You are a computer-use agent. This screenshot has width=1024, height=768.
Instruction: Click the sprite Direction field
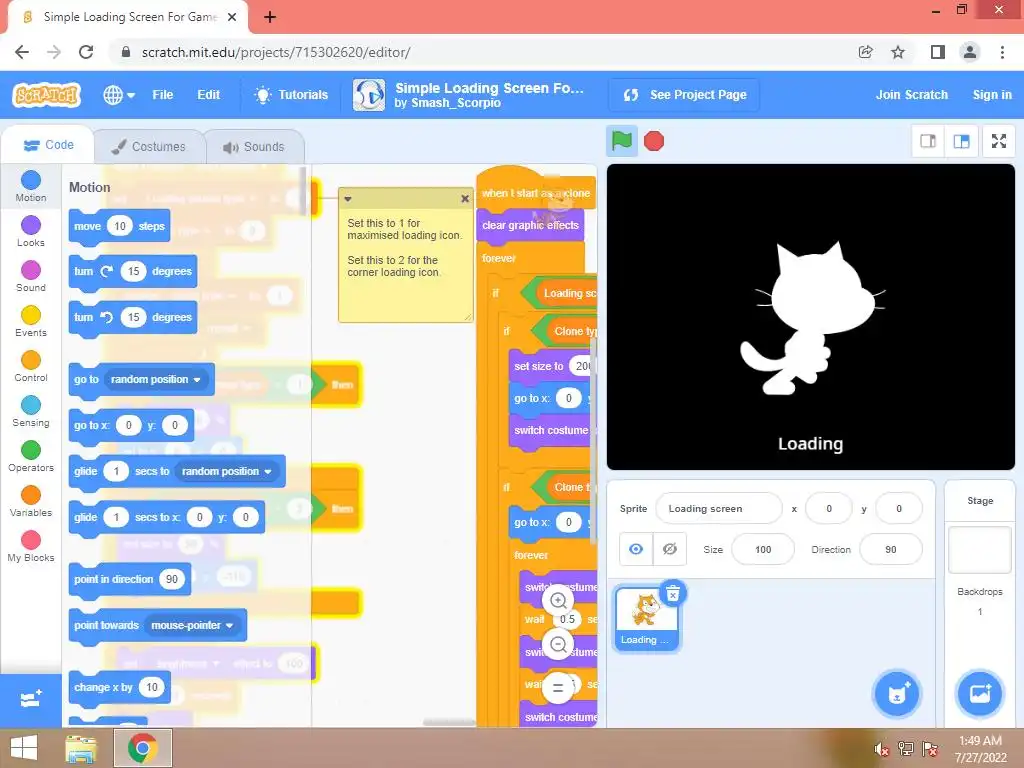891,549
